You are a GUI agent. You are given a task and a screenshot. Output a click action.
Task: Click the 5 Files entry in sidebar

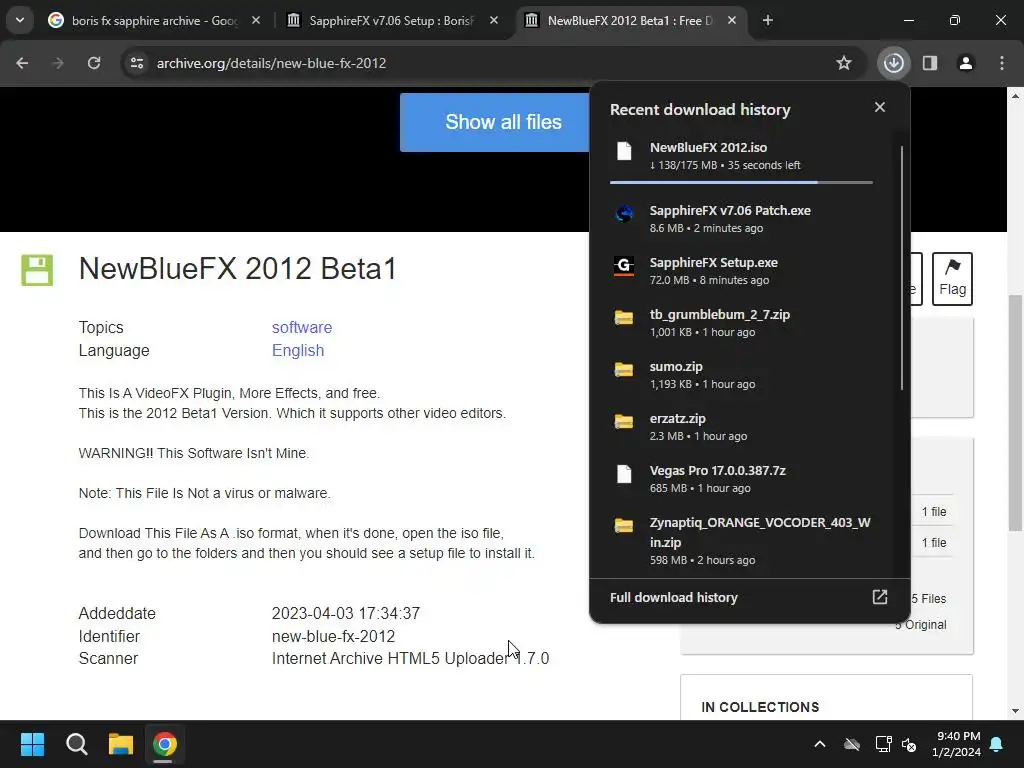pyautogui.click(x=929, y=599)
